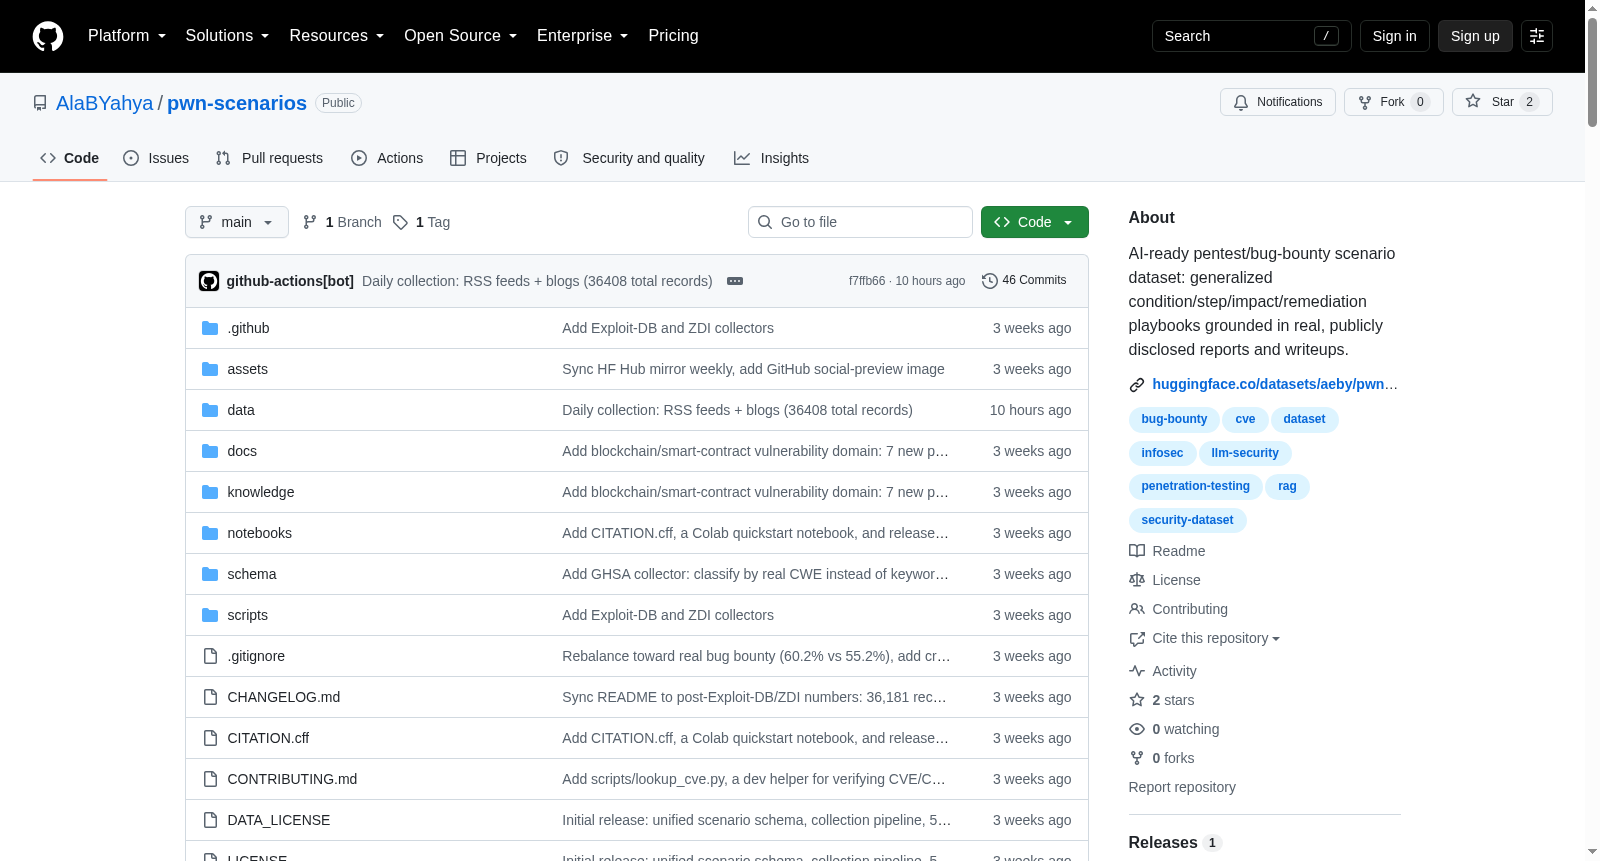Screen dimensions: 1600x861
Task: Click the CHANGELOG.md file icon
Action: (210, 697)
